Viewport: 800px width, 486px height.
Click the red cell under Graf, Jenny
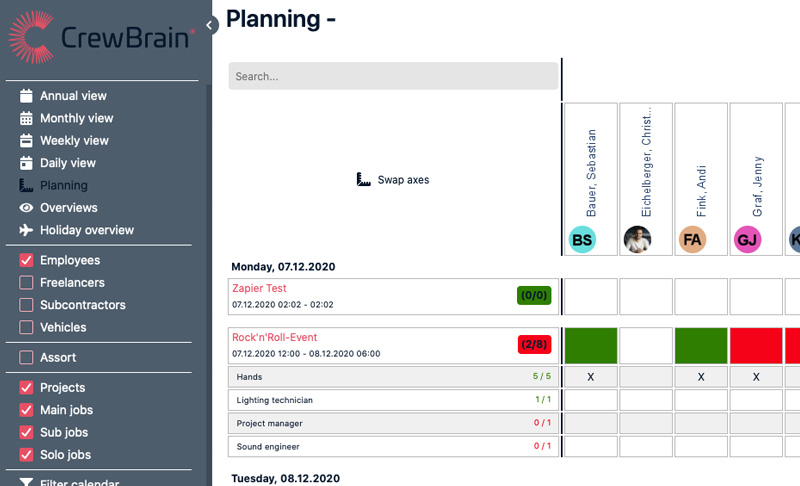point(755,345)
